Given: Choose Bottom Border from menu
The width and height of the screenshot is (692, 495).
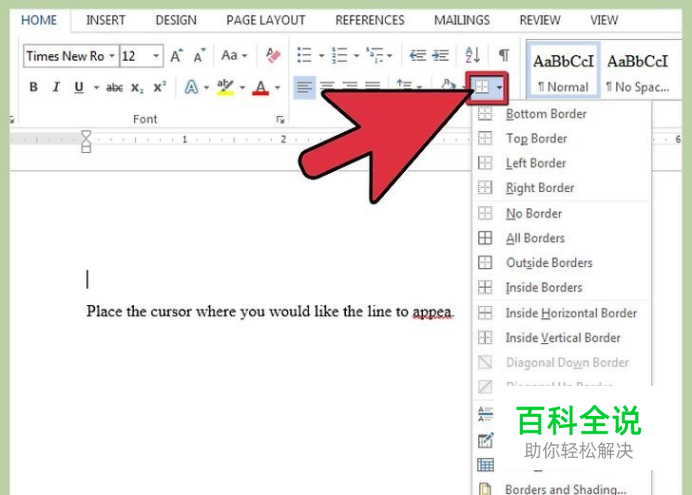Looking at the screenshot, I should [x=562, y=114].
